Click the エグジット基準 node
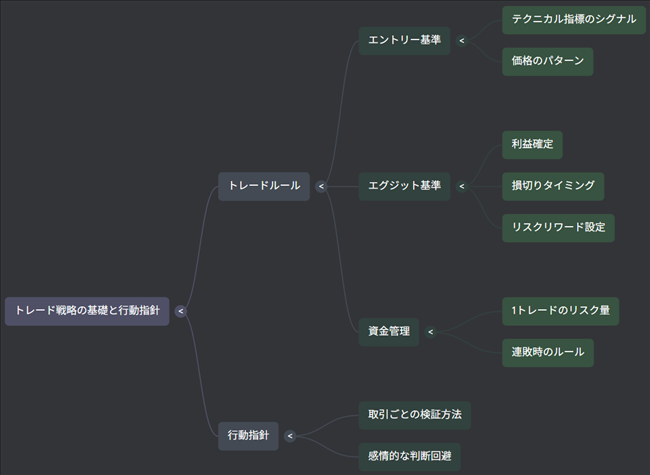Screen dimensions: 650x475 coord(404,186)
